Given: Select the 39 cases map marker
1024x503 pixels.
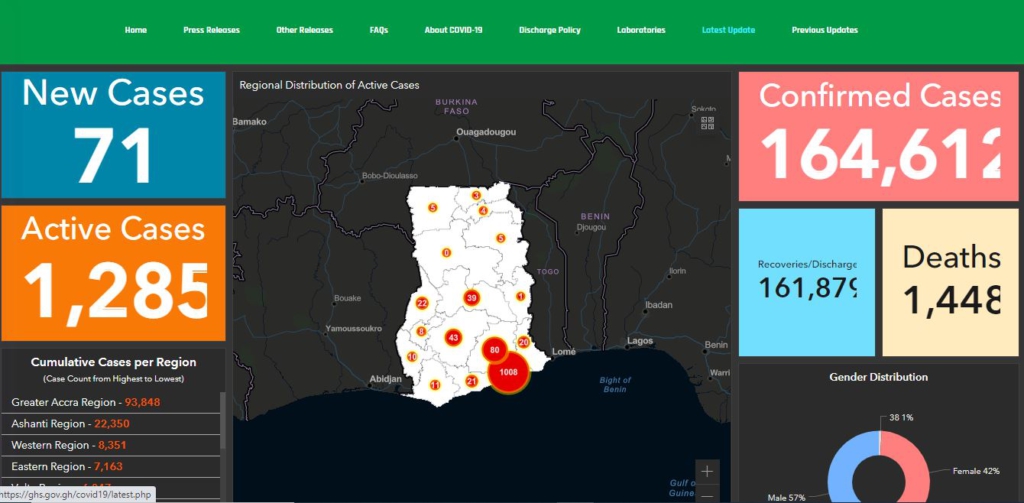Looking at the screenshot, I should click(x=472, y=298).
